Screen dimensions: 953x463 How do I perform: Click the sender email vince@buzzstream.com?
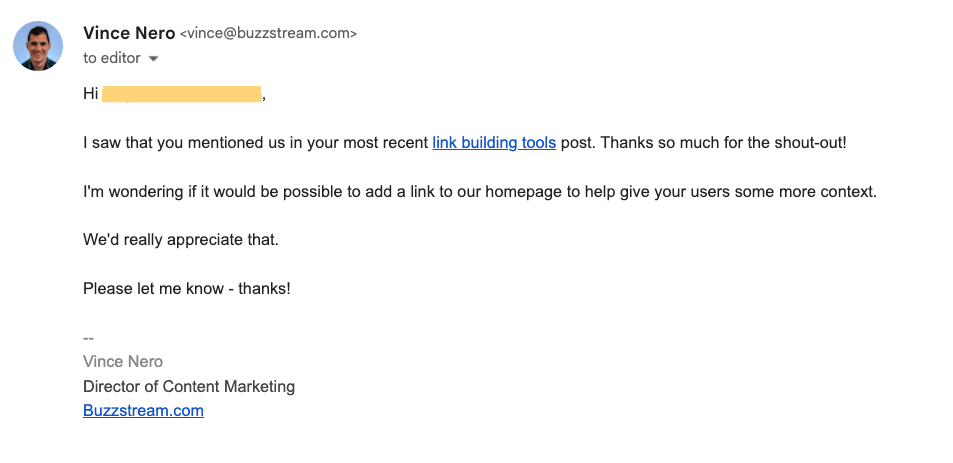(267, 34)
